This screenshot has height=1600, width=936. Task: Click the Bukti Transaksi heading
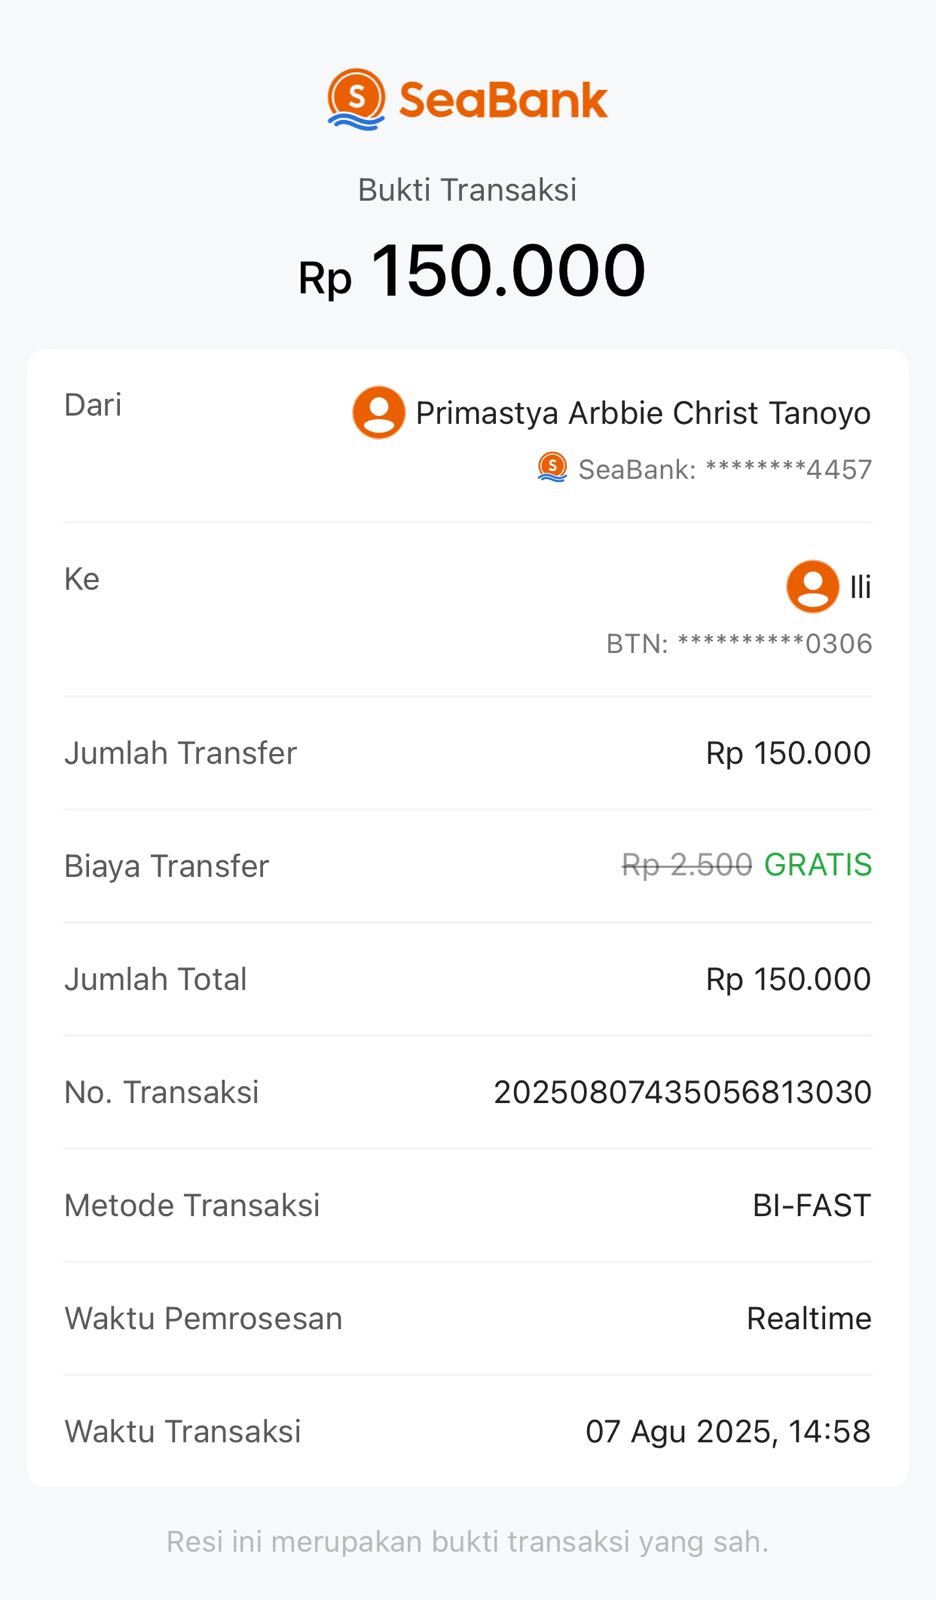click(x=467, y=190)
